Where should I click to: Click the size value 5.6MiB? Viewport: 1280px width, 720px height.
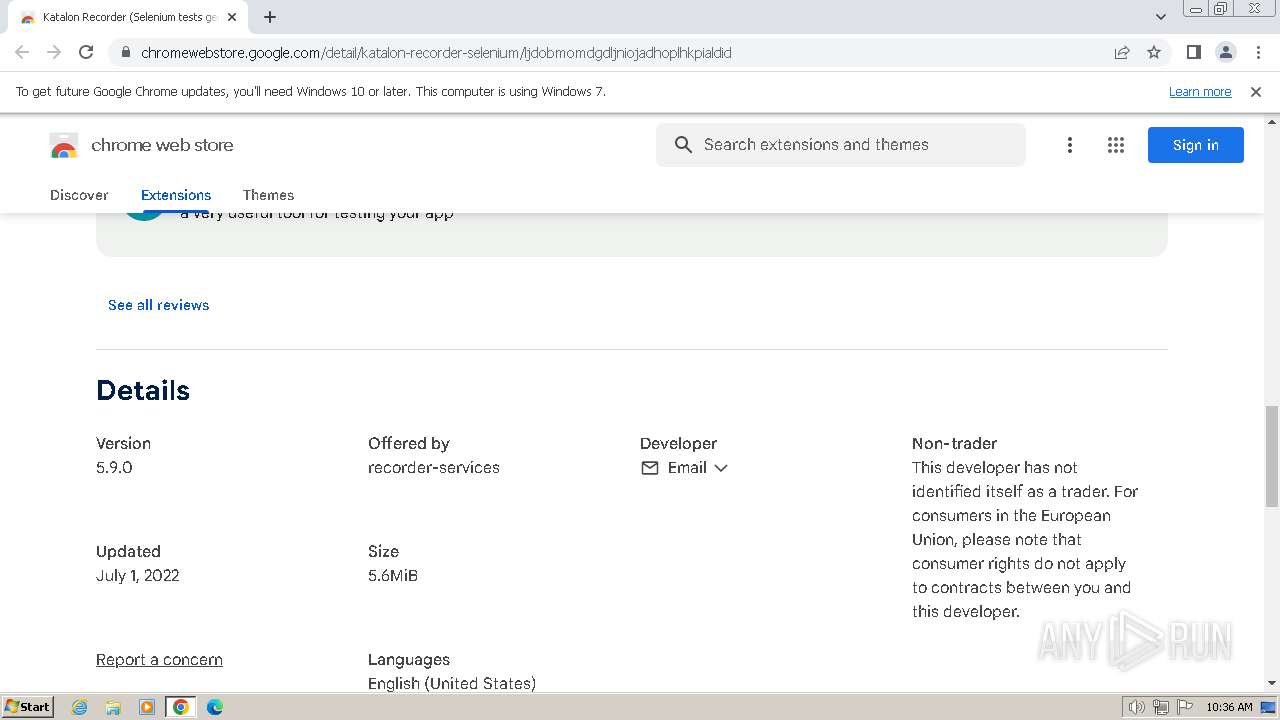click(x=393, y=576)
